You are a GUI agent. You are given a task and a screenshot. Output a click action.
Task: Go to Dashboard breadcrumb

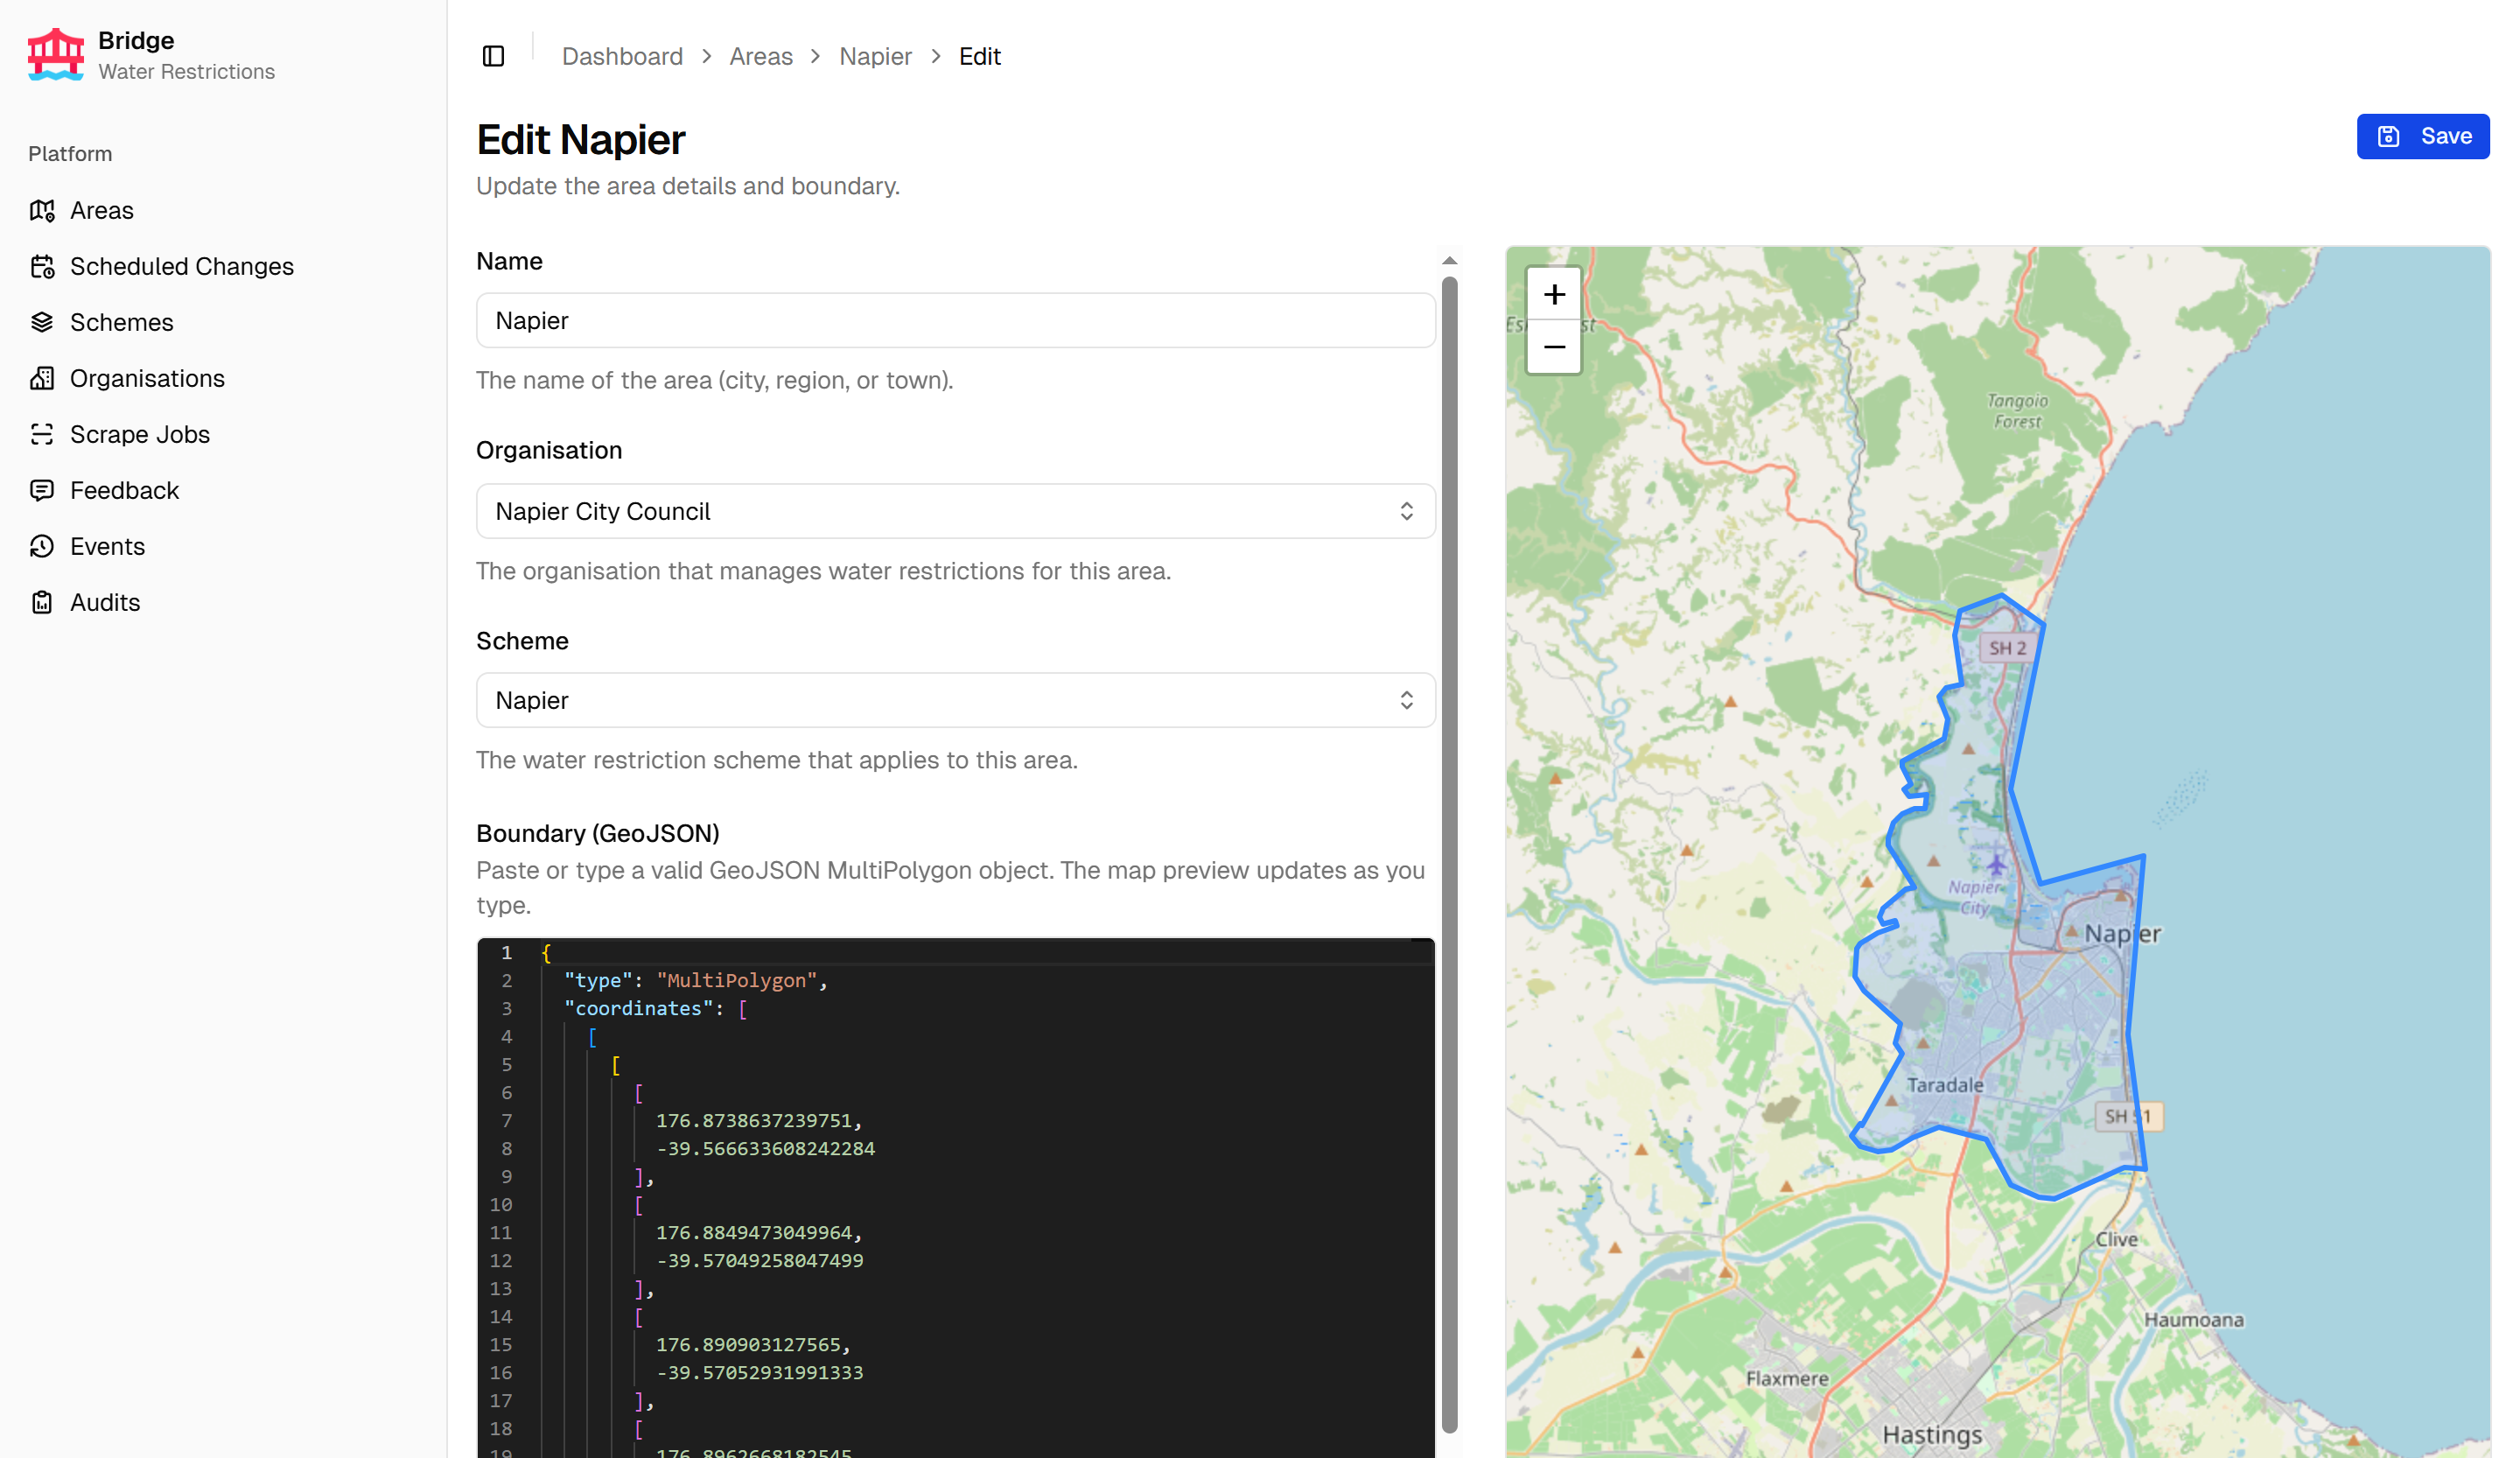(x=622, y=56)
